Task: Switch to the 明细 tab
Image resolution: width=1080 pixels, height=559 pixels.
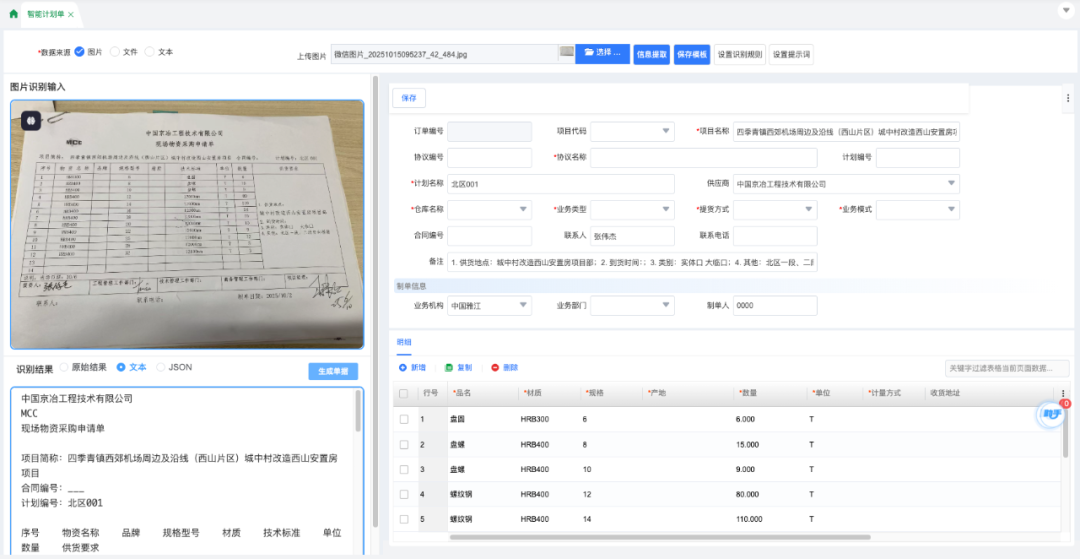Action: [x=404, y=342]
